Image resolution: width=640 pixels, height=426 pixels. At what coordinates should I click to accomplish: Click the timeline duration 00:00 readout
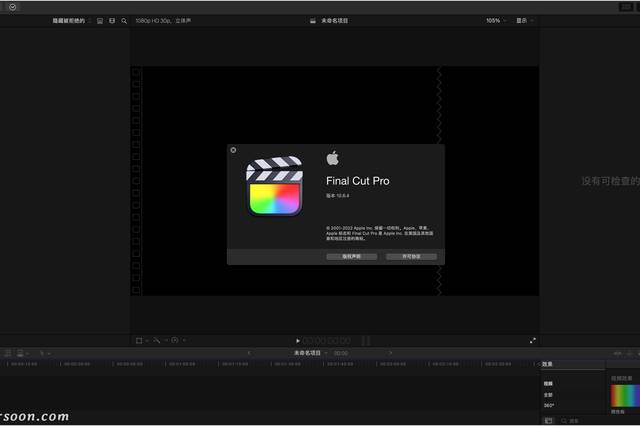click(x=341, y=353)
